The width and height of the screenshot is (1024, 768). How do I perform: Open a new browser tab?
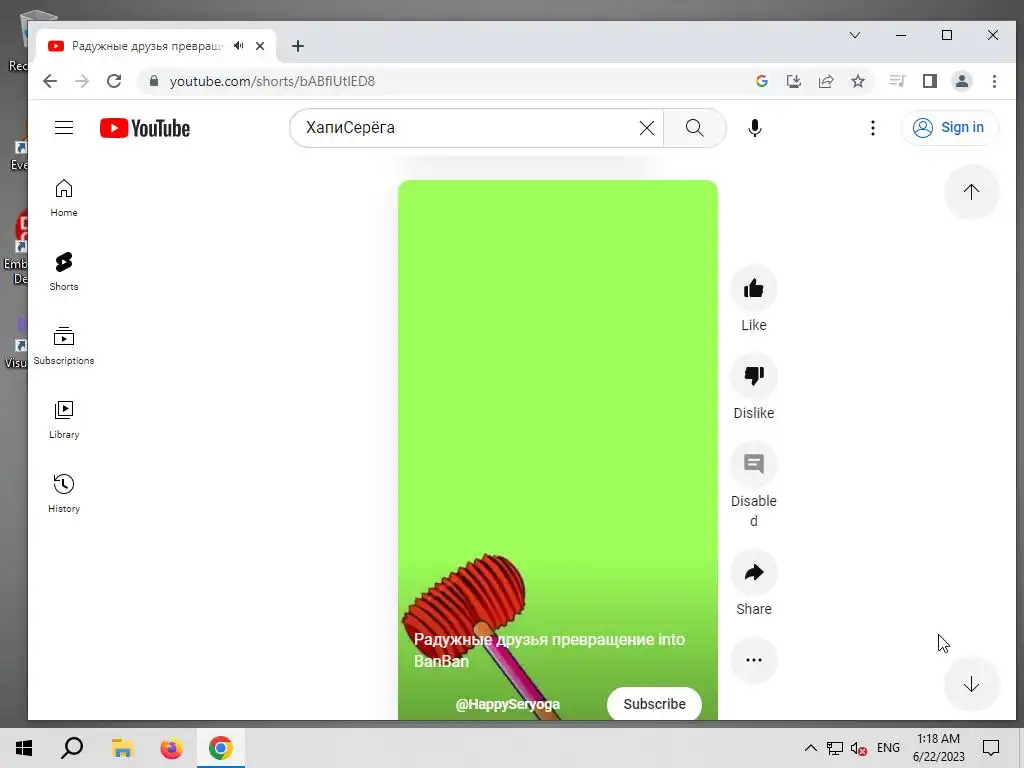298,46
